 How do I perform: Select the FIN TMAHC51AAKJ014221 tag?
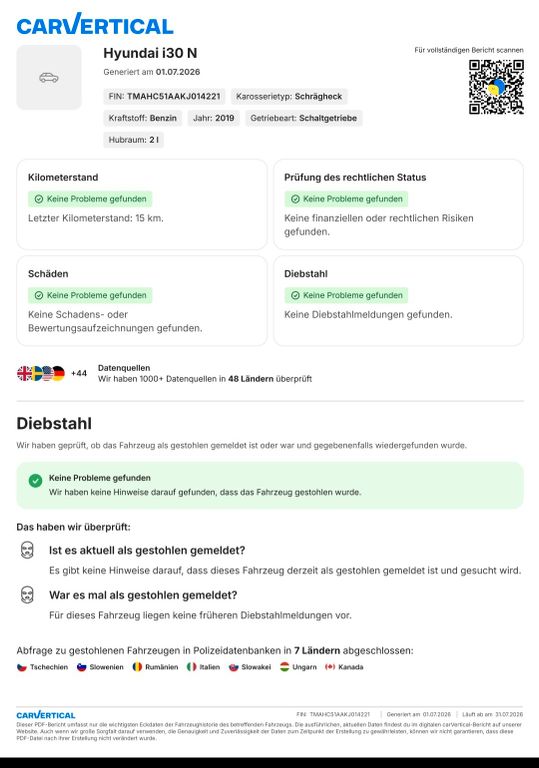pos(164,96)
